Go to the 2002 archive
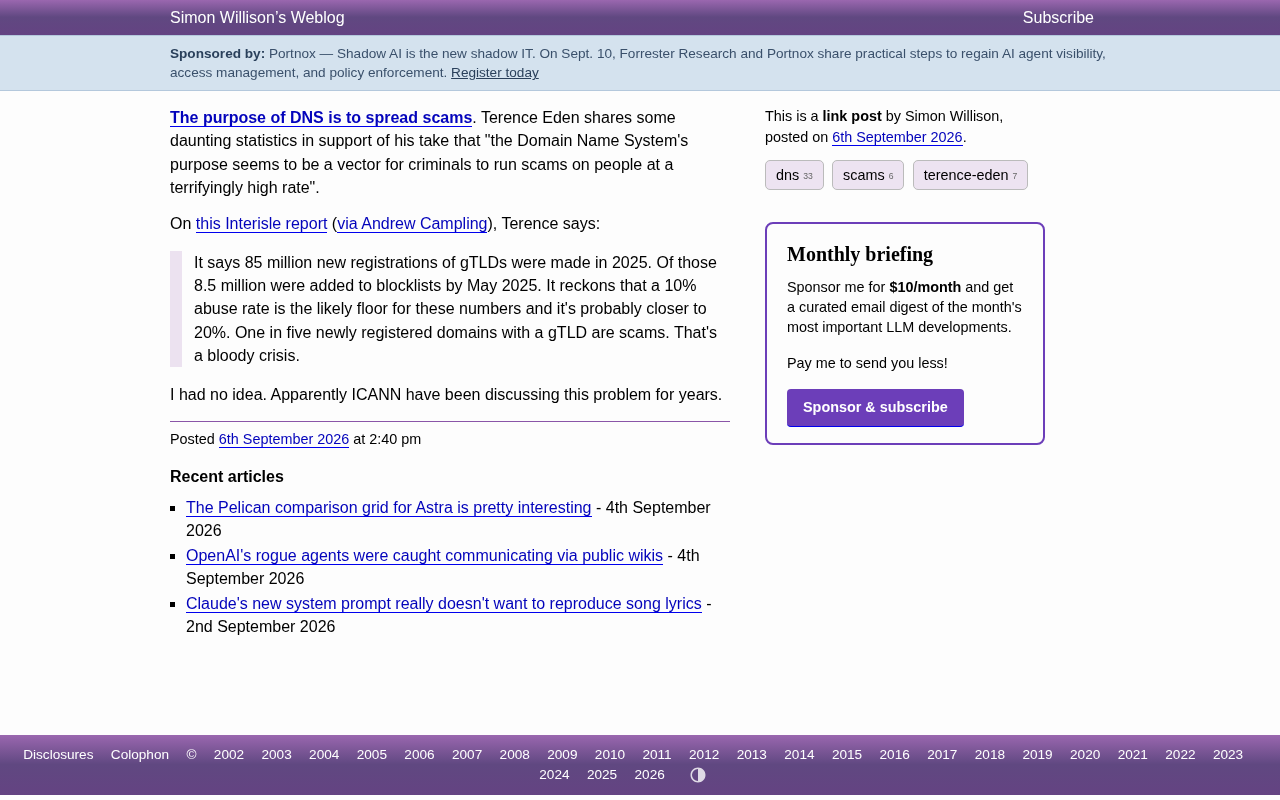This screenshot has height=800, width=1280. pos(229,755)
